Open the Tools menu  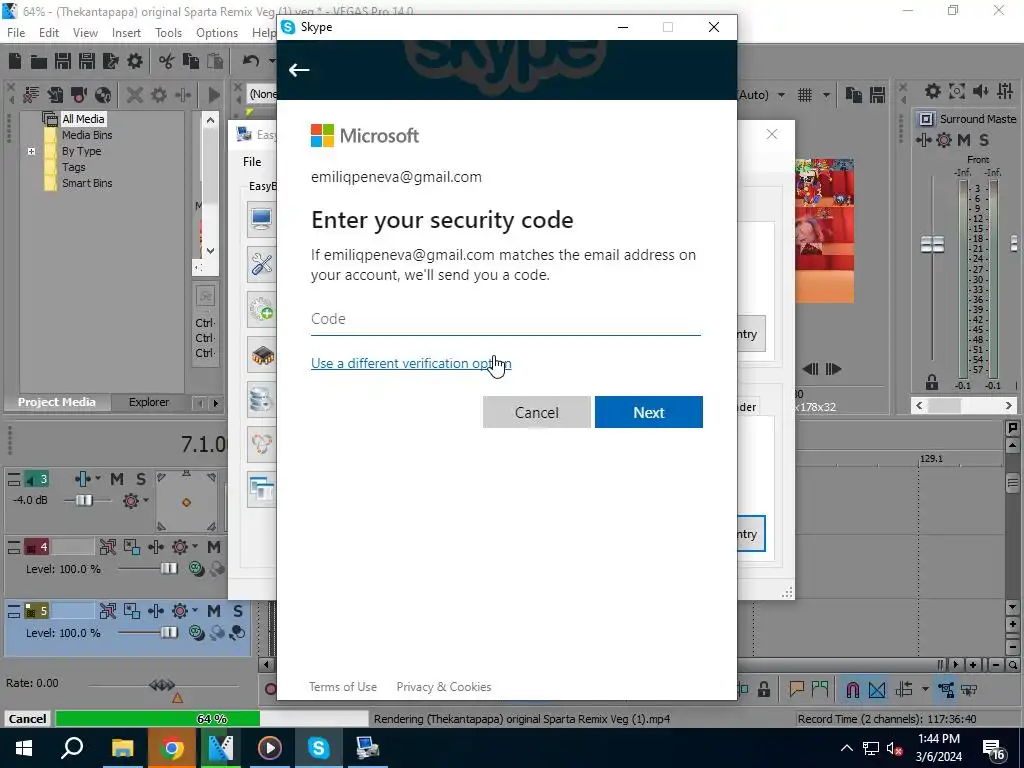click(168, 33)
